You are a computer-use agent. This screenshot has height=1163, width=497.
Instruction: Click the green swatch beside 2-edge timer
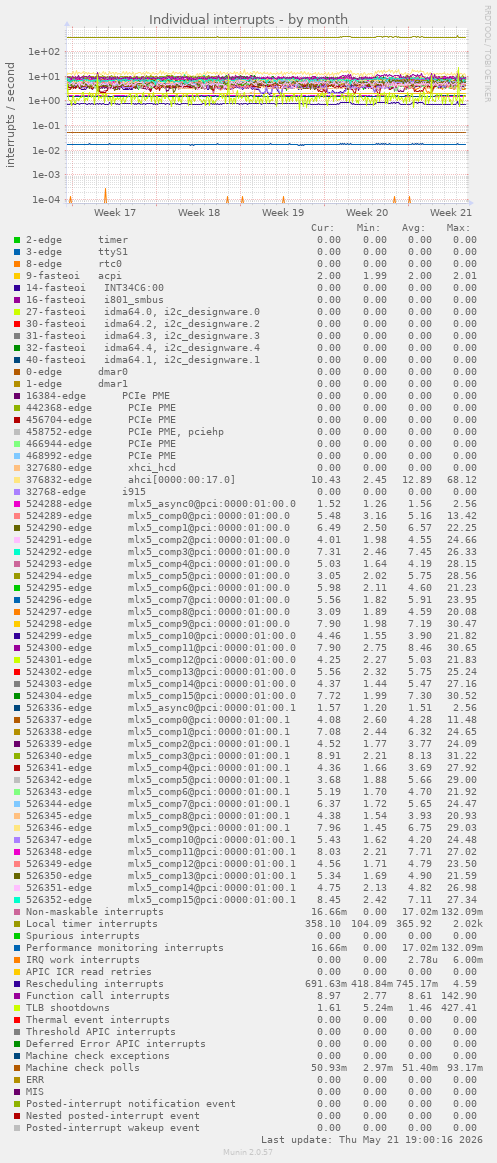tap(17, 240)
